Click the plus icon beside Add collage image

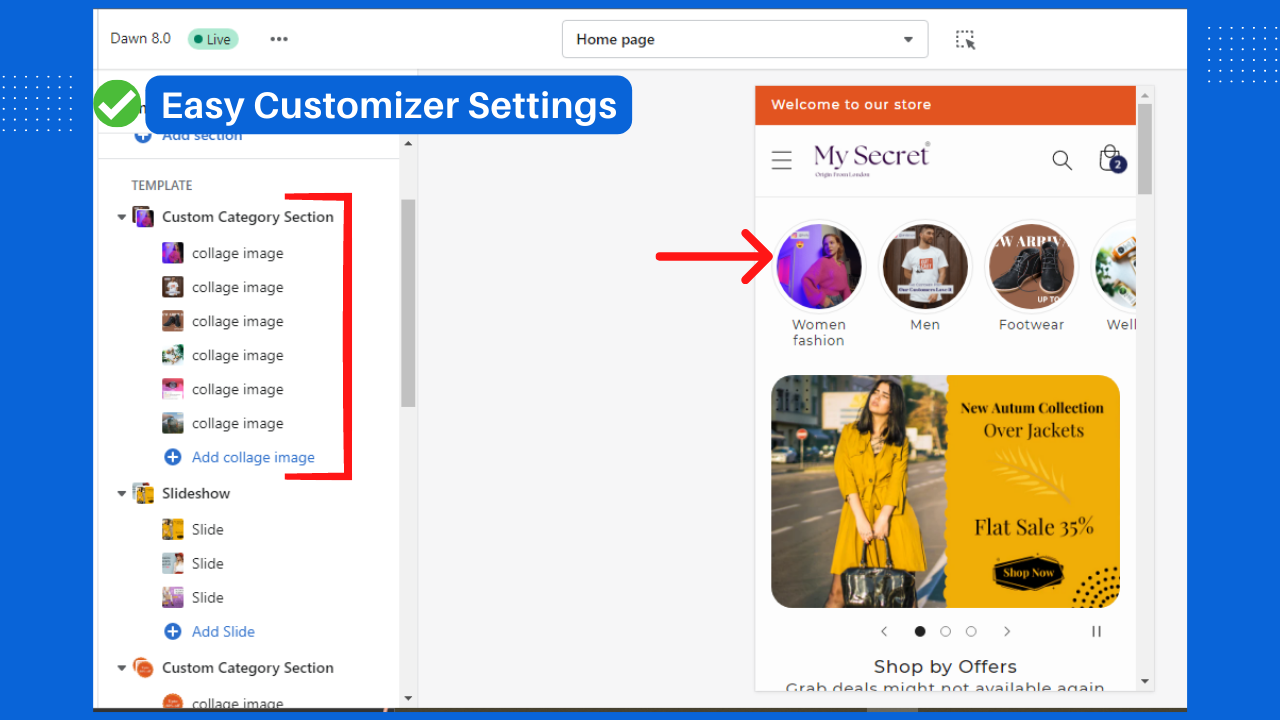point(172,457)
